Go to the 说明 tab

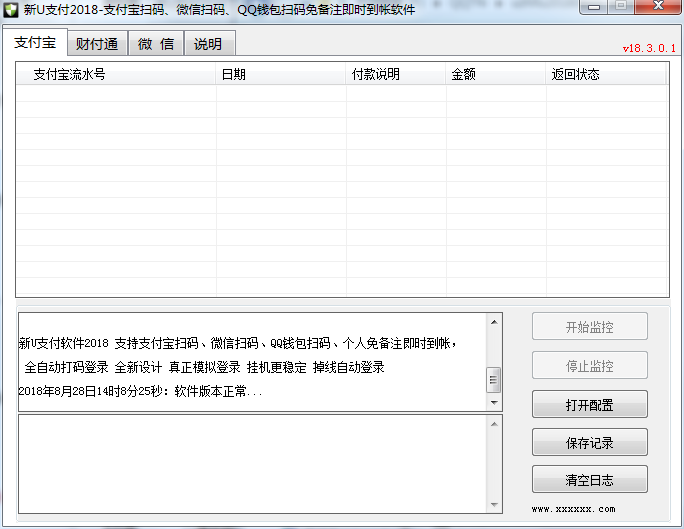[208, 44]
